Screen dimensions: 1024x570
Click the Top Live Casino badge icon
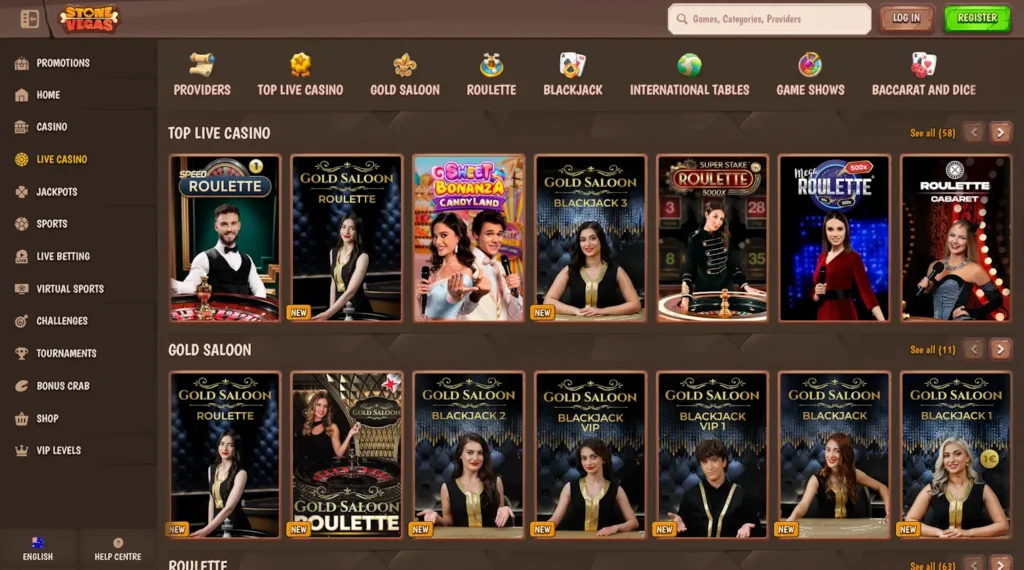click(300, 65)
